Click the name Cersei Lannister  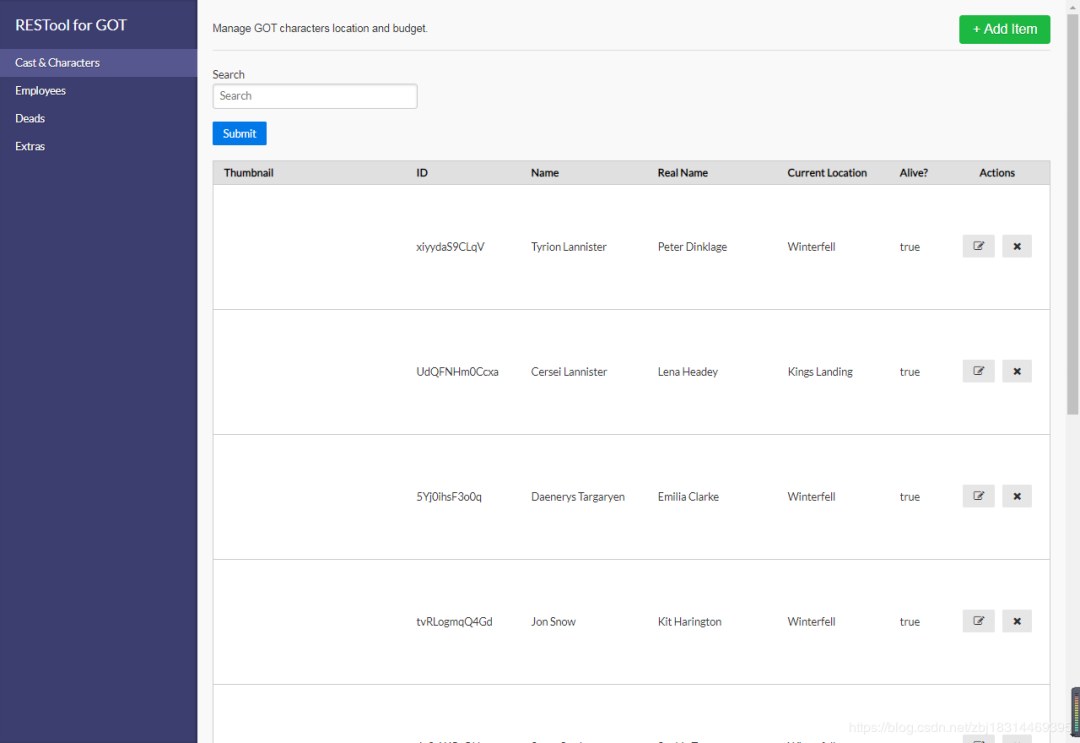569,372
